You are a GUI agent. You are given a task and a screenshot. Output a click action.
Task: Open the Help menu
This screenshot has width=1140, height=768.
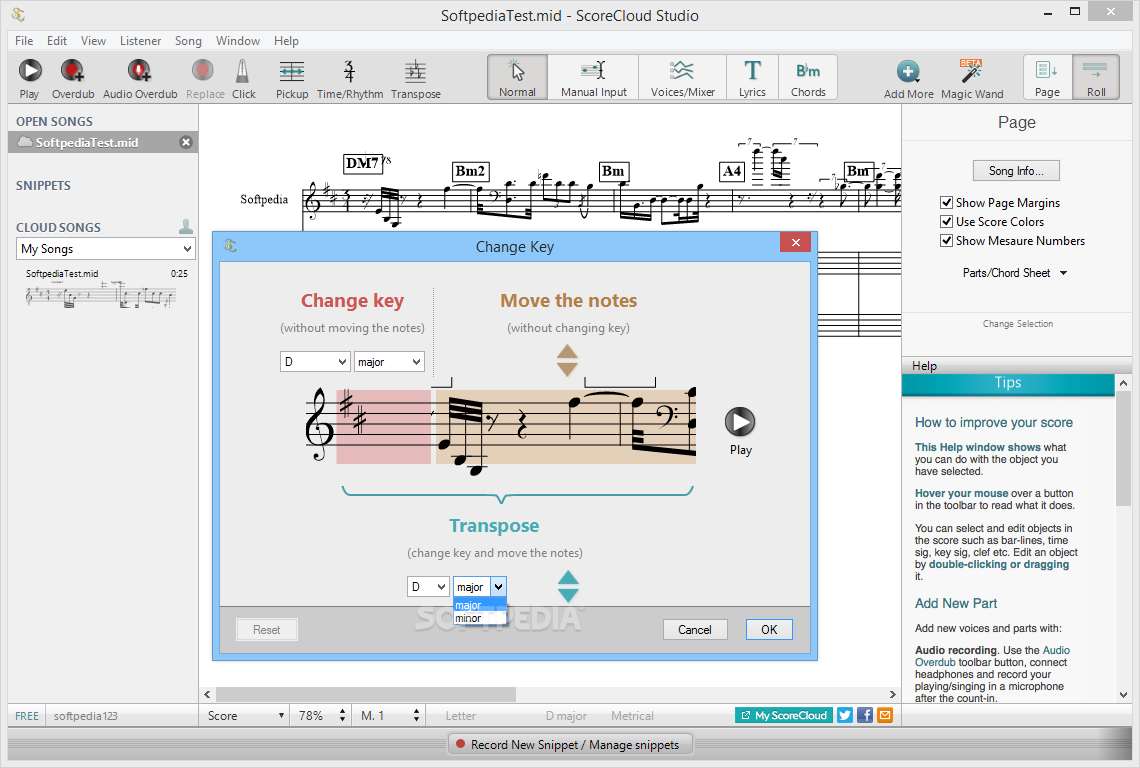286,41
